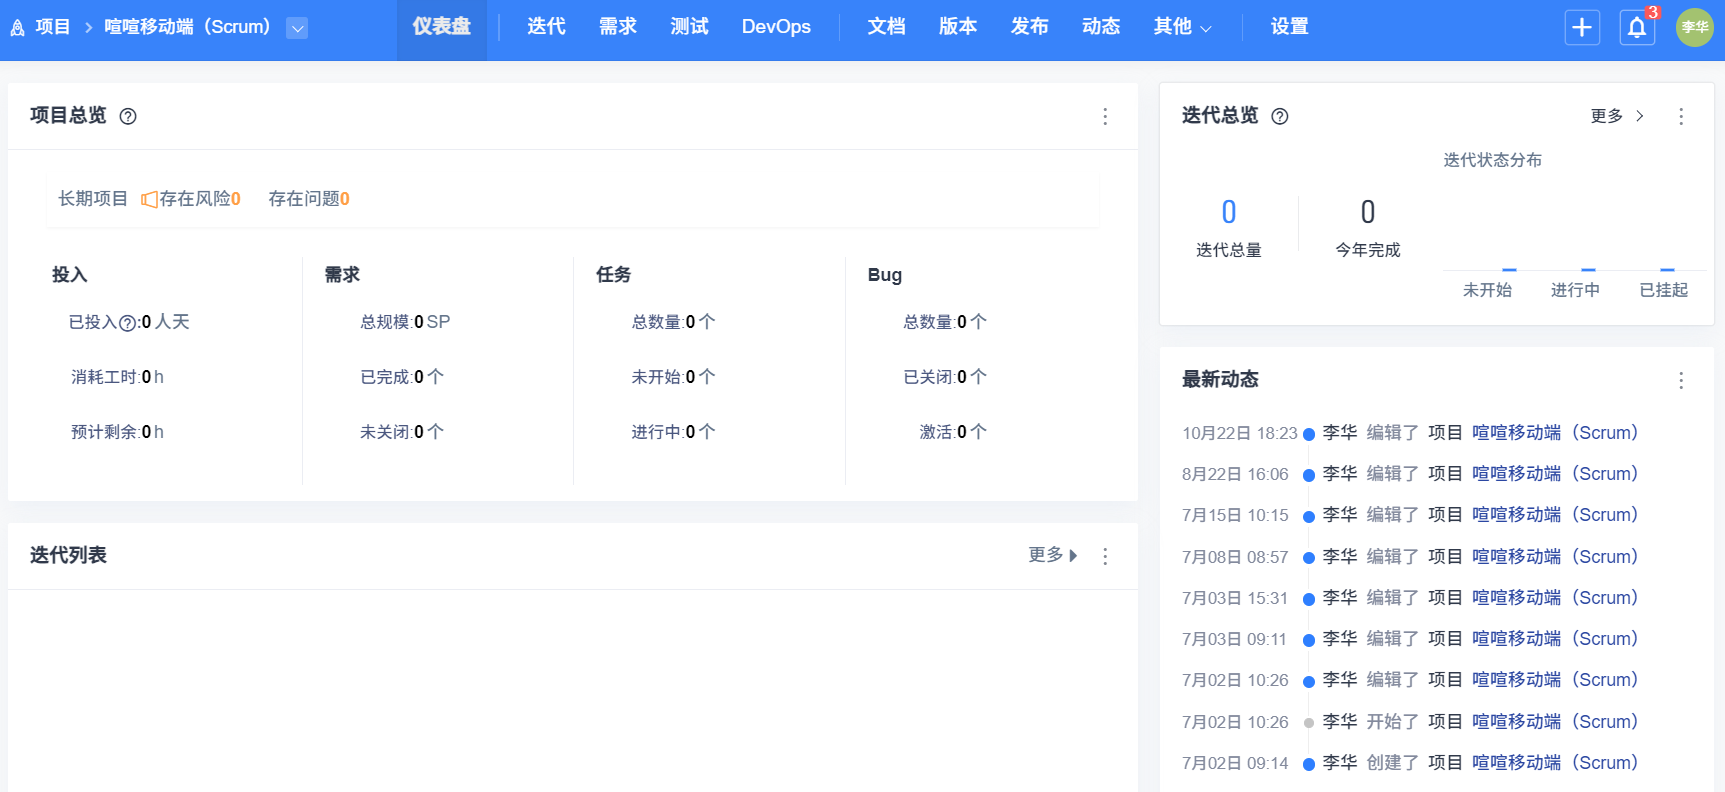Open project link in 10月22日 18:23 activity

(1554, 433)
